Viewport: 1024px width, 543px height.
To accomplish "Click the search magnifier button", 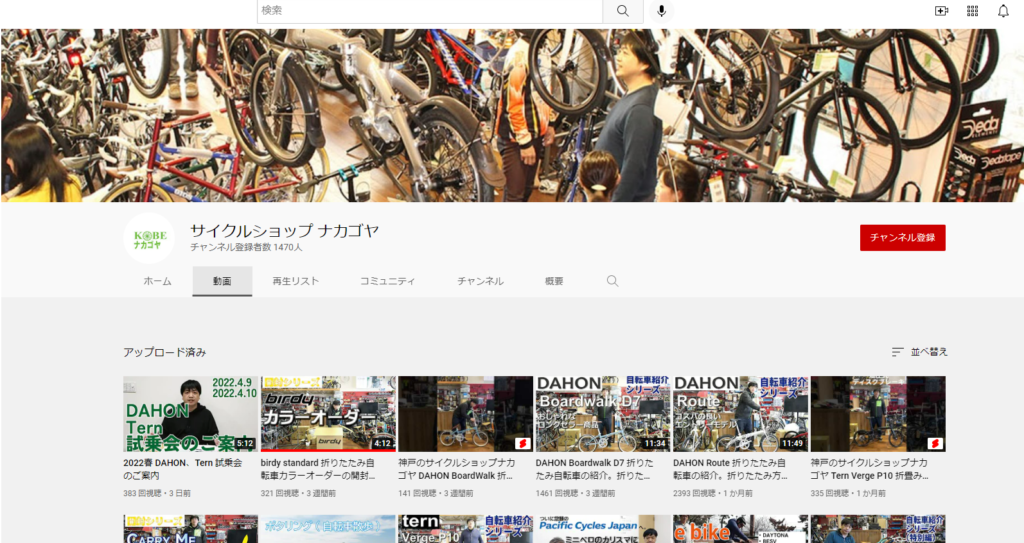I will (622, 11).
